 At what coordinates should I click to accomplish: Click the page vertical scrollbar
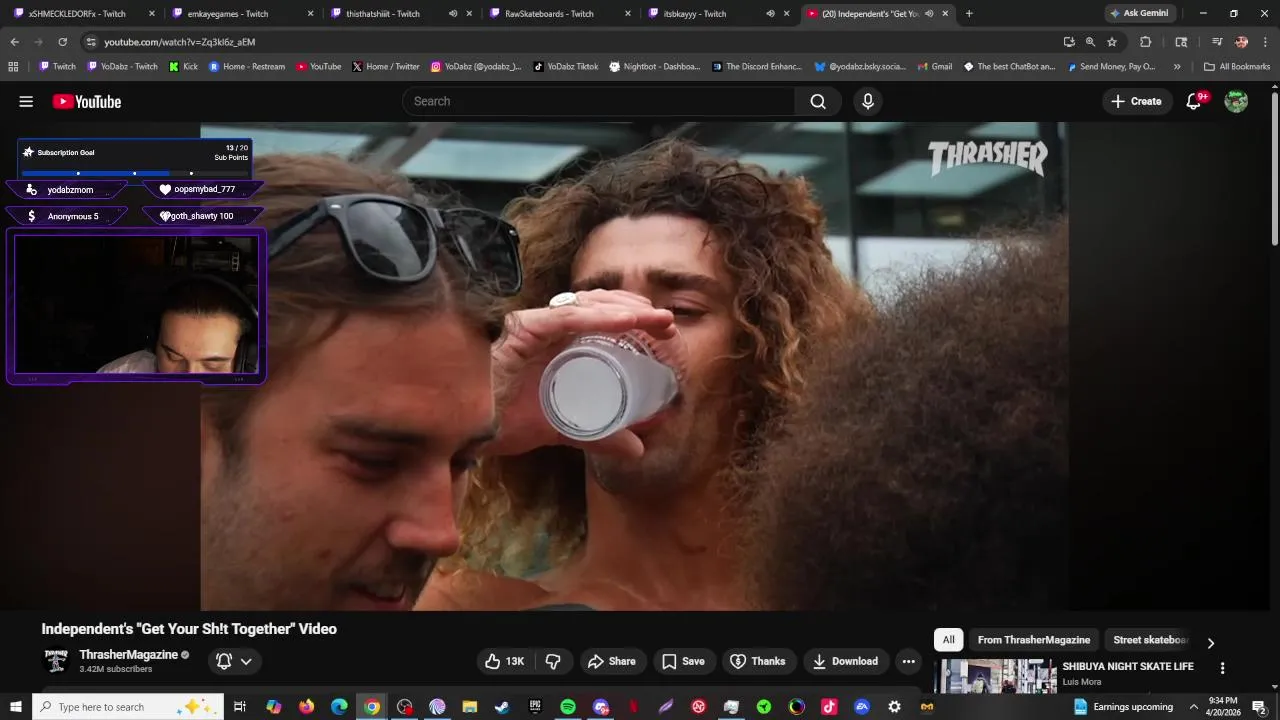click(1274, 170)
